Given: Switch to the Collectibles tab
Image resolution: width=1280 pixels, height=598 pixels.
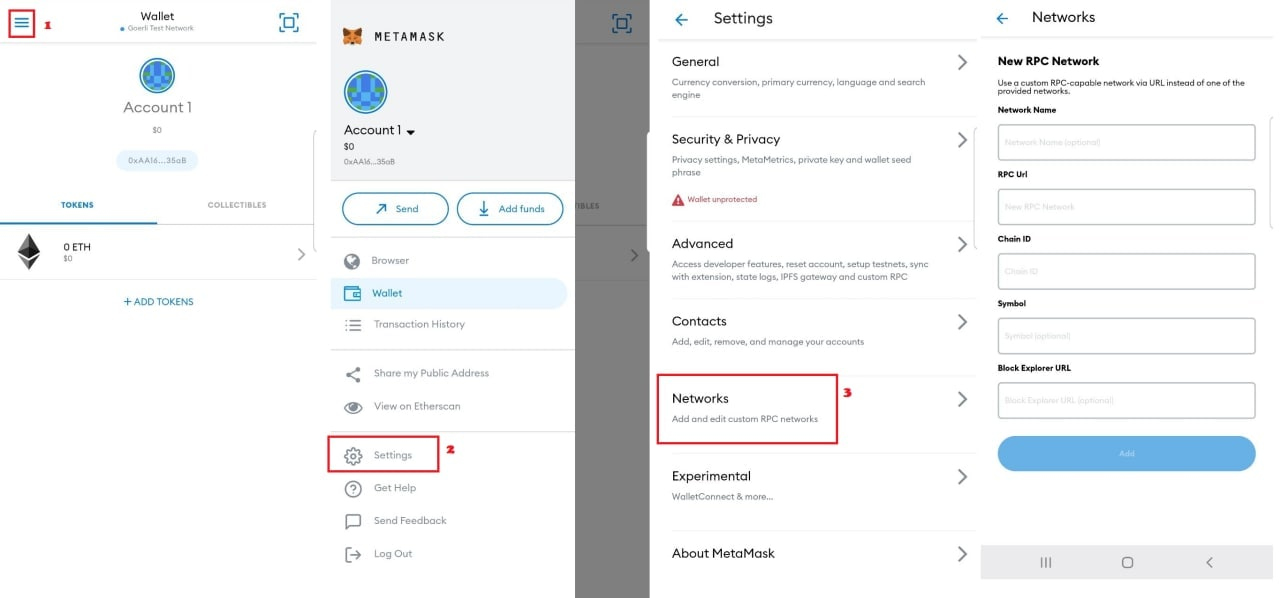Looking at the screenshot, I should point(237,205).
